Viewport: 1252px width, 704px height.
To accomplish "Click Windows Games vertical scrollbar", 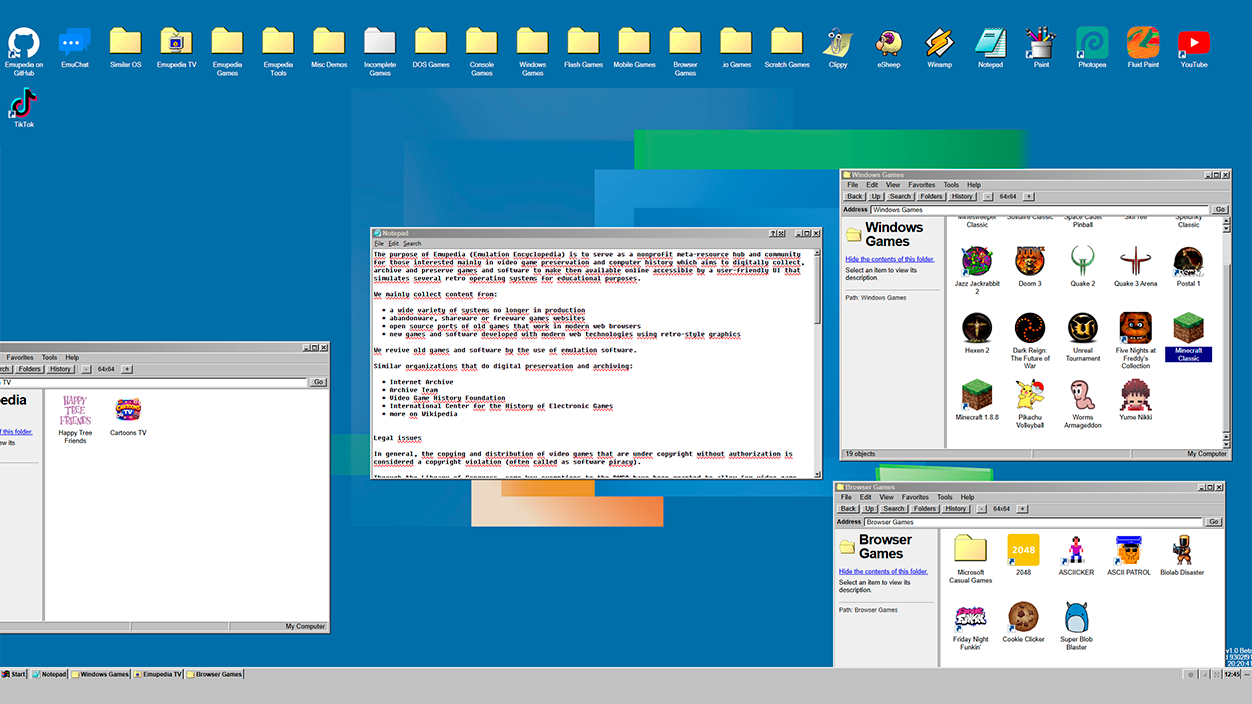I will point(1228,332).
